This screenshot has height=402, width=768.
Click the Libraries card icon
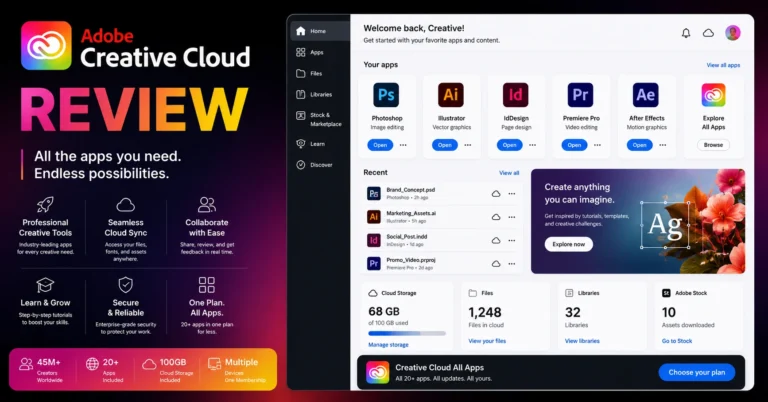point(569,293)
